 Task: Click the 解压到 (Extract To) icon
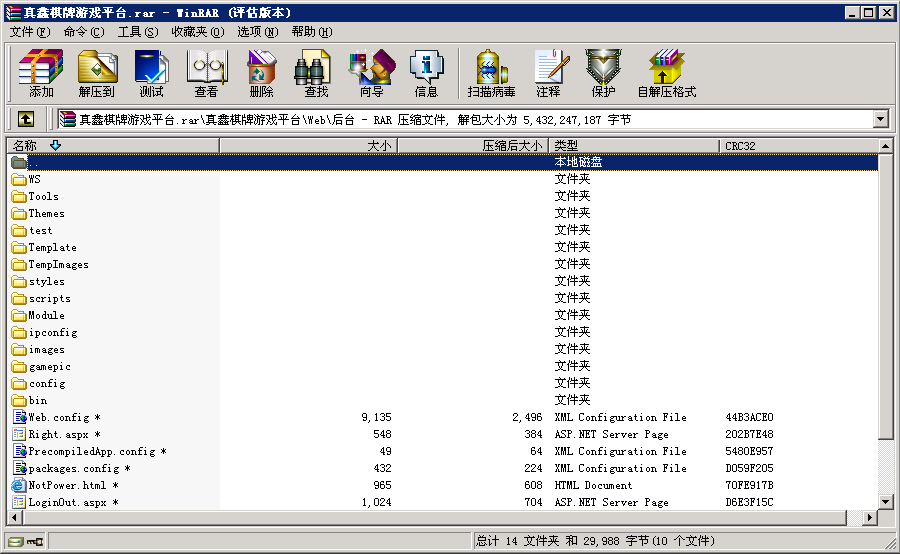(x=97, y=73)
